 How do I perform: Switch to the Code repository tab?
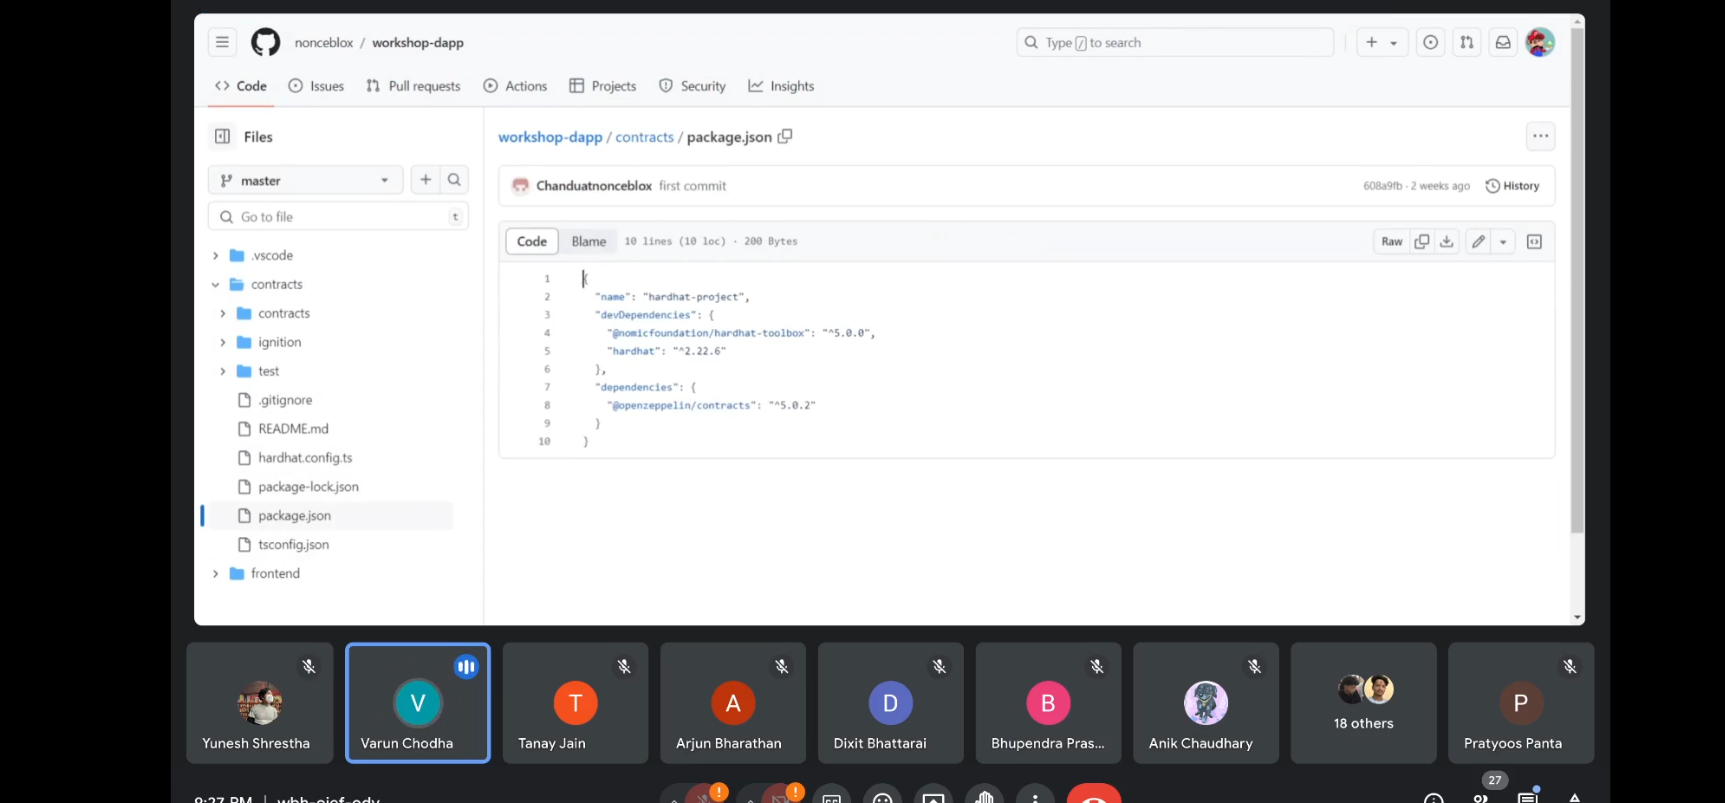tap(241, 86)
